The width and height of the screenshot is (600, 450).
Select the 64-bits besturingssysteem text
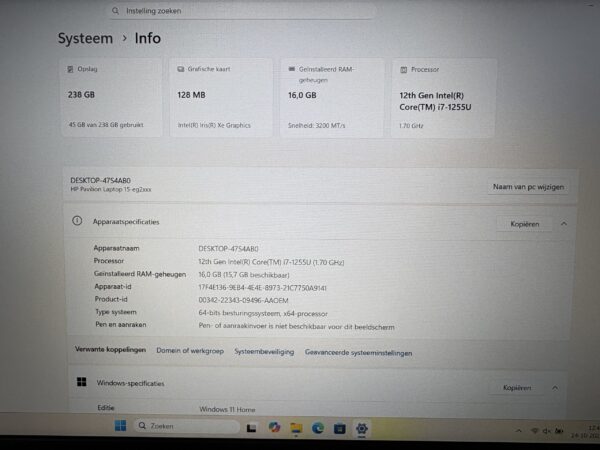coord(263,313)
